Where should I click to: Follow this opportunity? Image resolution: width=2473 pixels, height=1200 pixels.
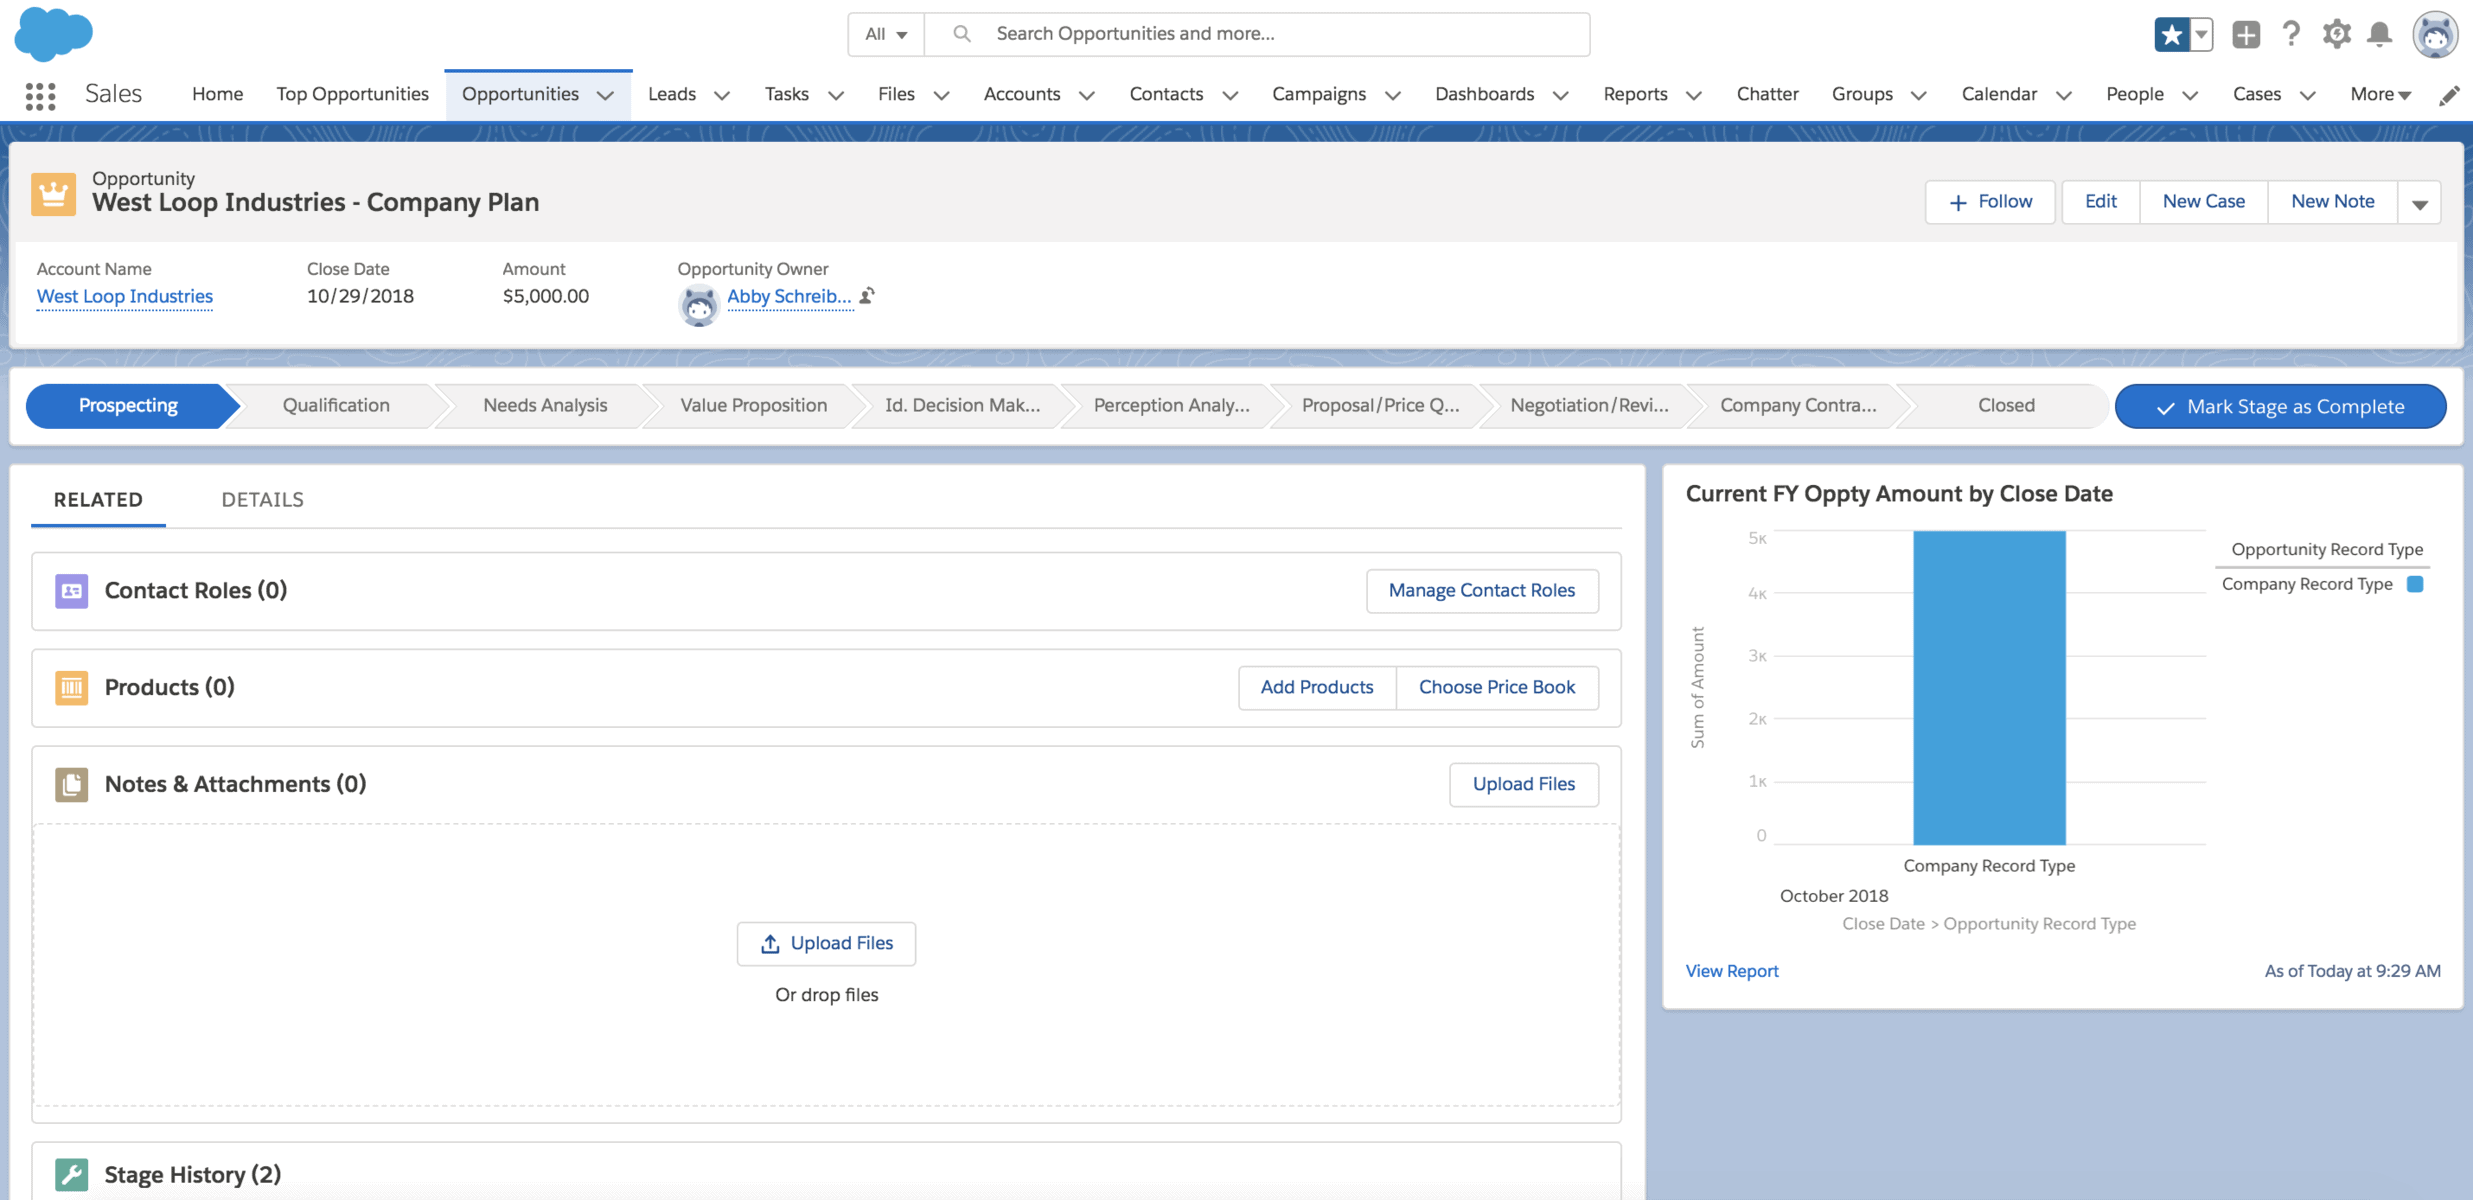pos(1990,202)
